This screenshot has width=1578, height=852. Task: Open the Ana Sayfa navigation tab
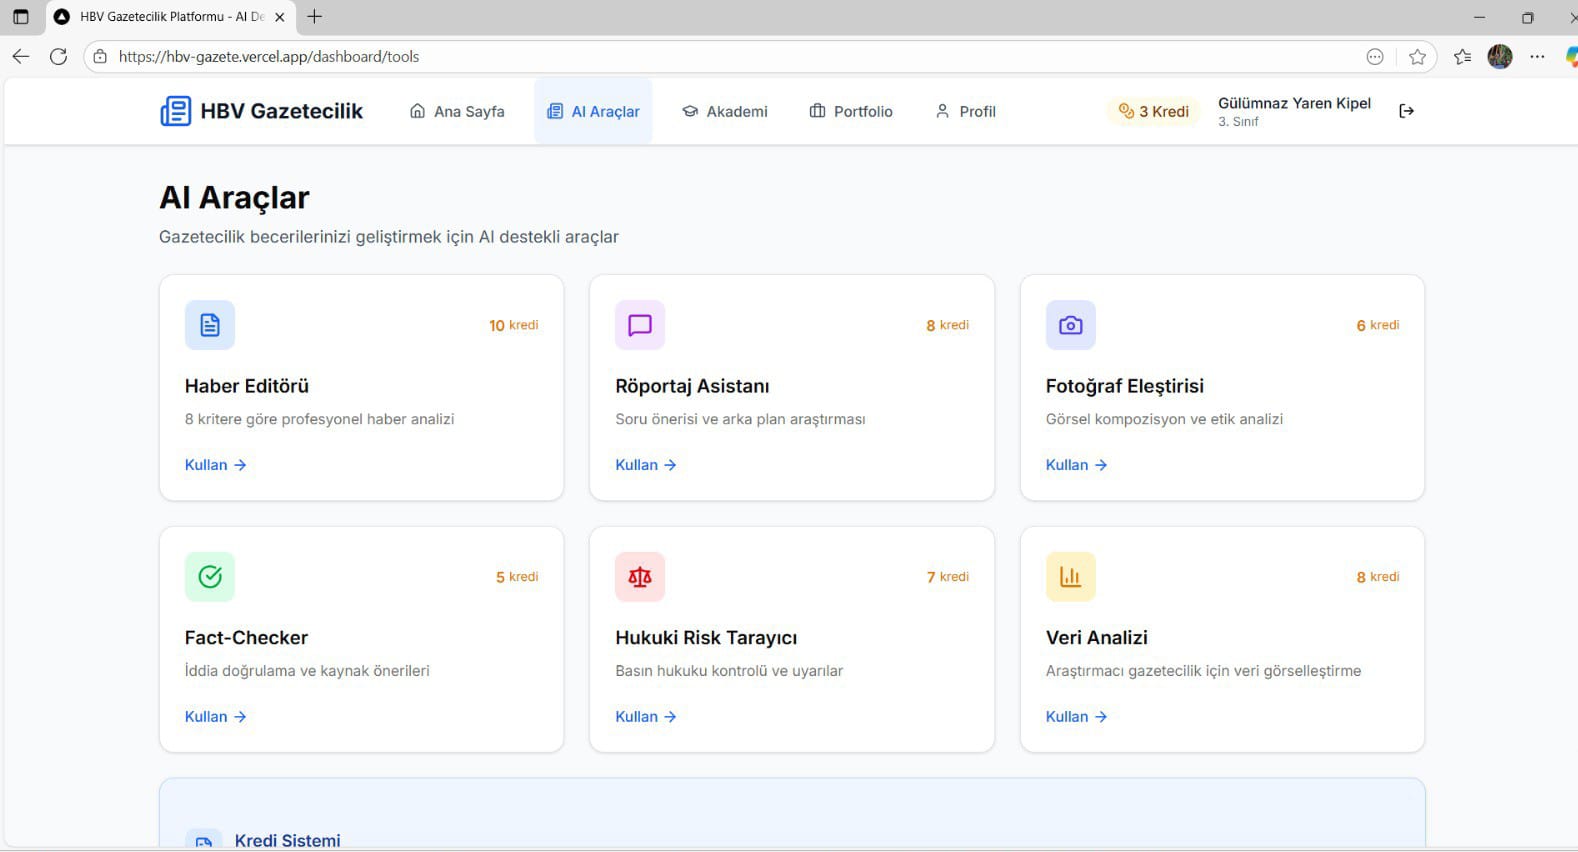(457, 111)
